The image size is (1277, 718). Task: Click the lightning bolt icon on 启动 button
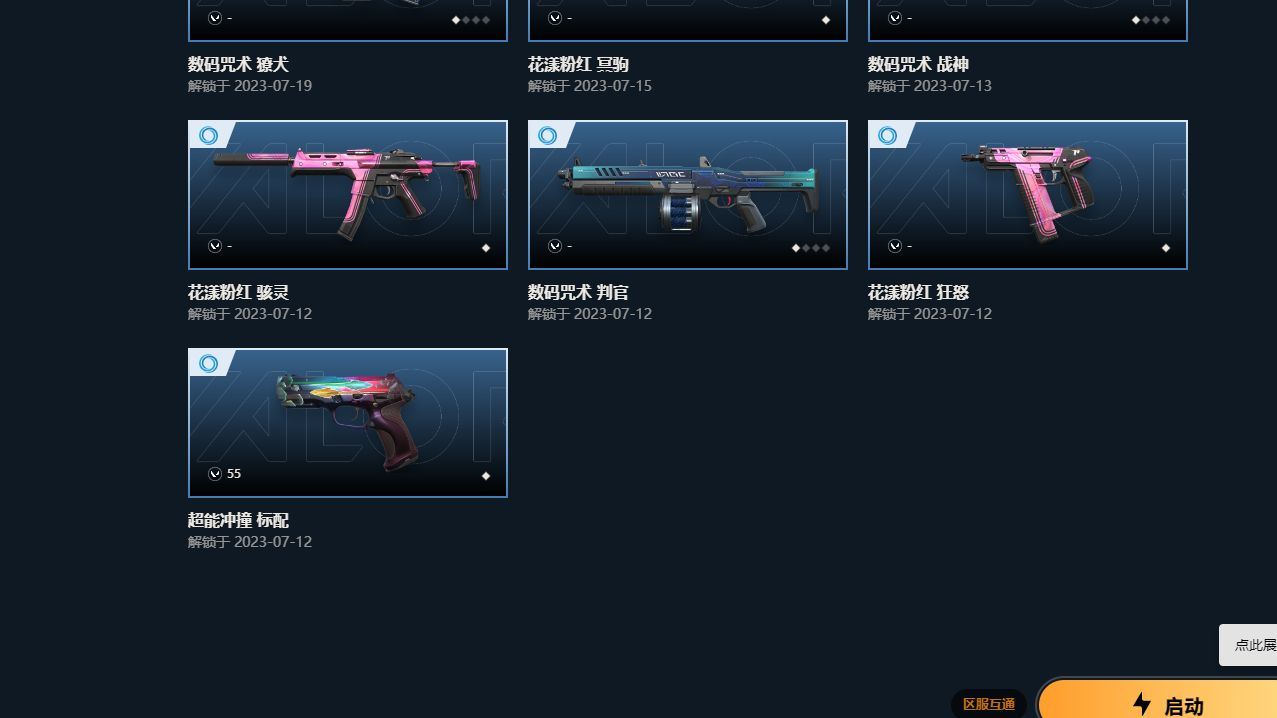[1141, 704]
